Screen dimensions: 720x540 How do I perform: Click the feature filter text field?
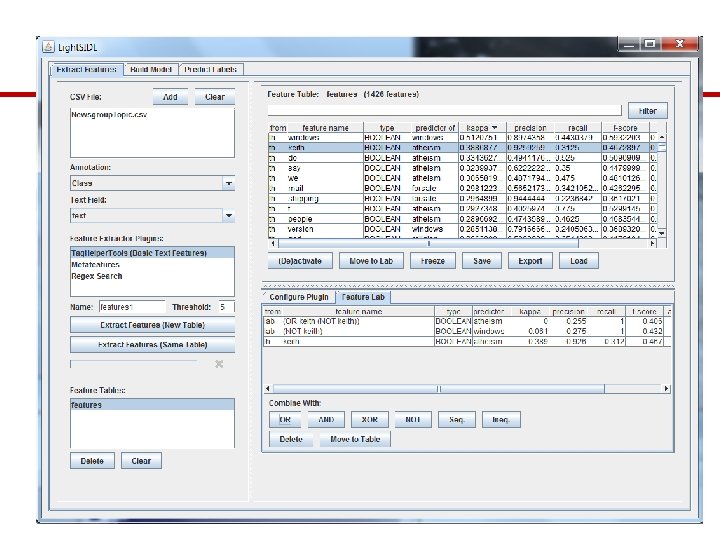click(444, 110)
